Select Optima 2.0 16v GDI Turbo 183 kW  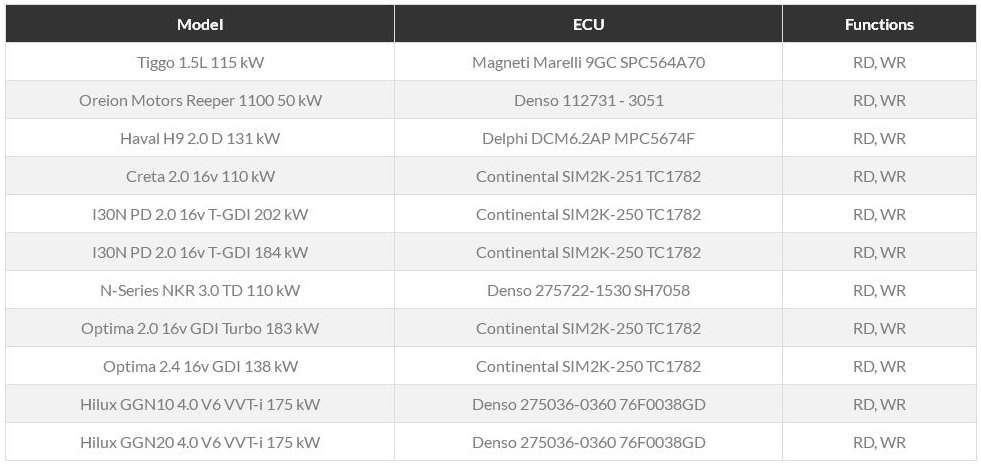200,328
